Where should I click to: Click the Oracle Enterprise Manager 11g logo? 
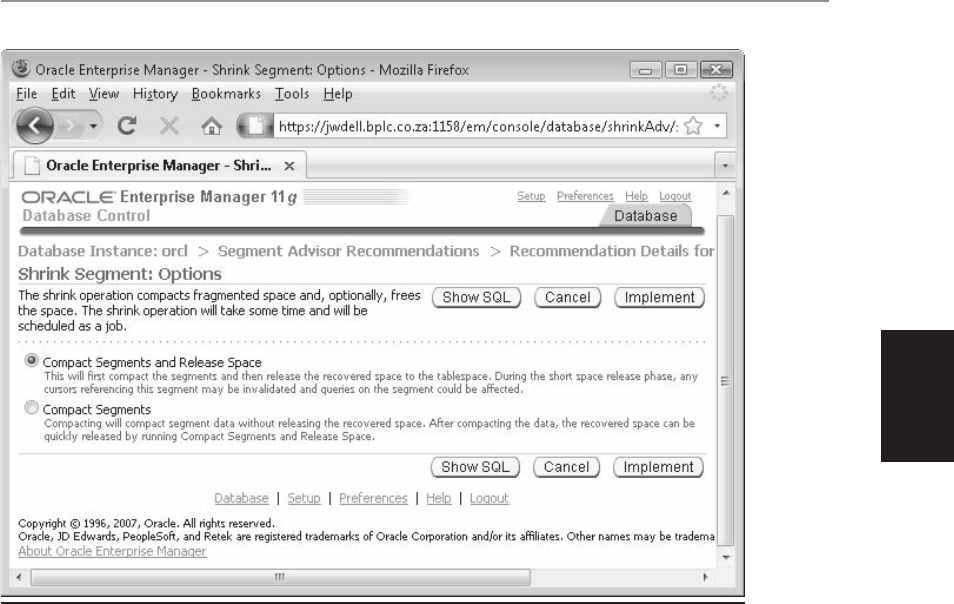pos(159,197)
